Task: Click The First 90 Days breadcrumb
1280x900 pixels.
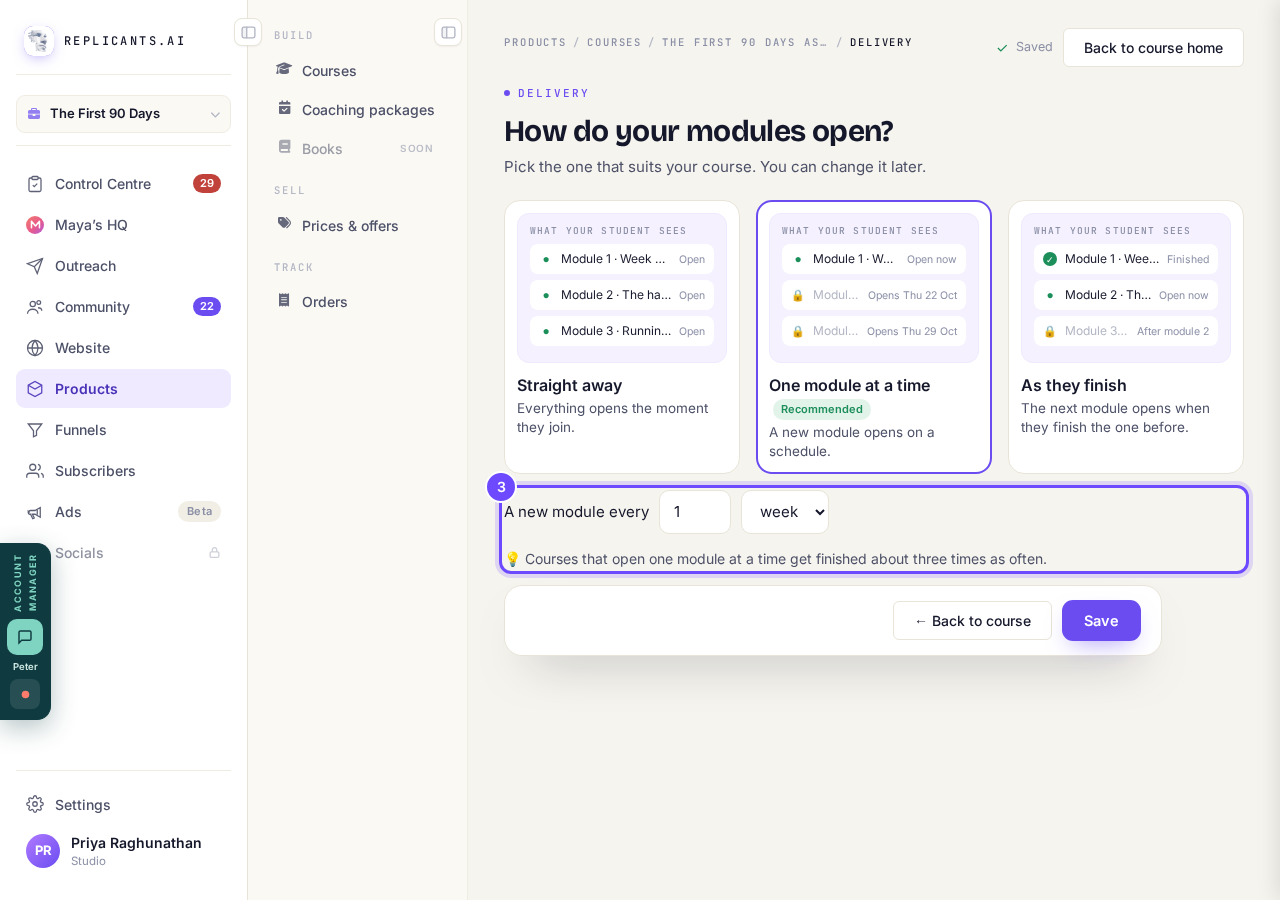Action: pyautogui.click(x=745, y=43)
